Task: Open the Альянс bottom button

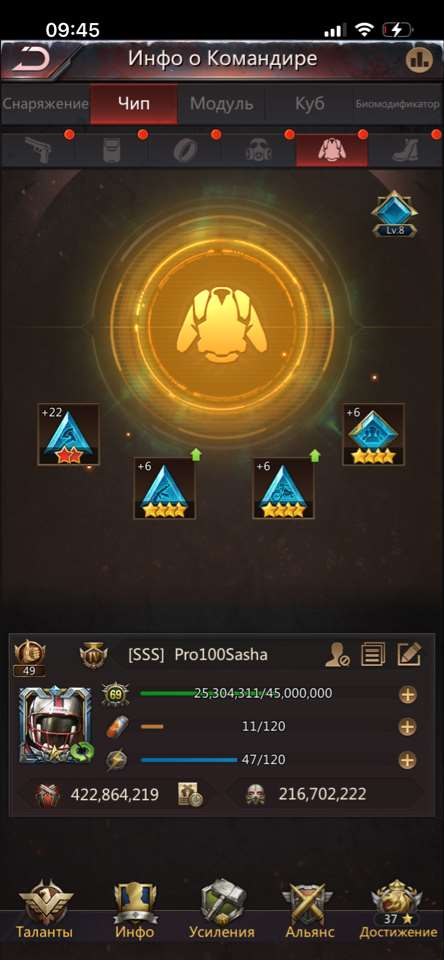Action: (309, 910)
